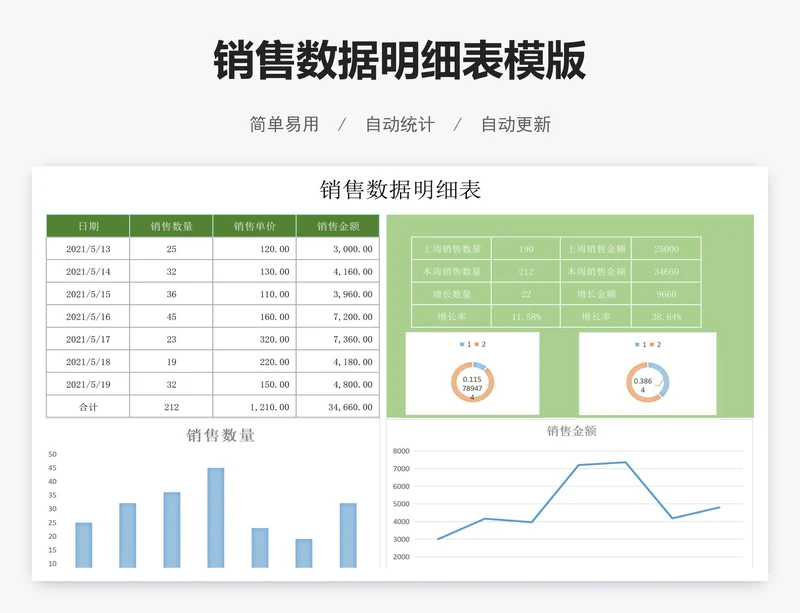Viewport: 800px width, 613px height.
Task: Select quantity cell 36 in the 2021/5/15 row
Action: [x=171, y=294]
